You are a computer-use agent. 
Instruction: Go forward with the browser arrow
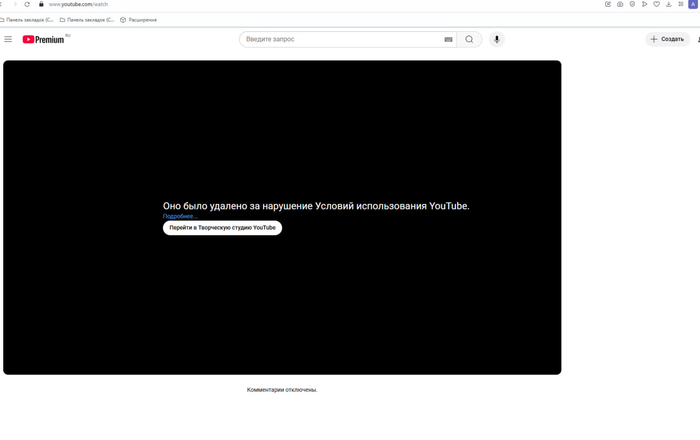click(15, 4)
